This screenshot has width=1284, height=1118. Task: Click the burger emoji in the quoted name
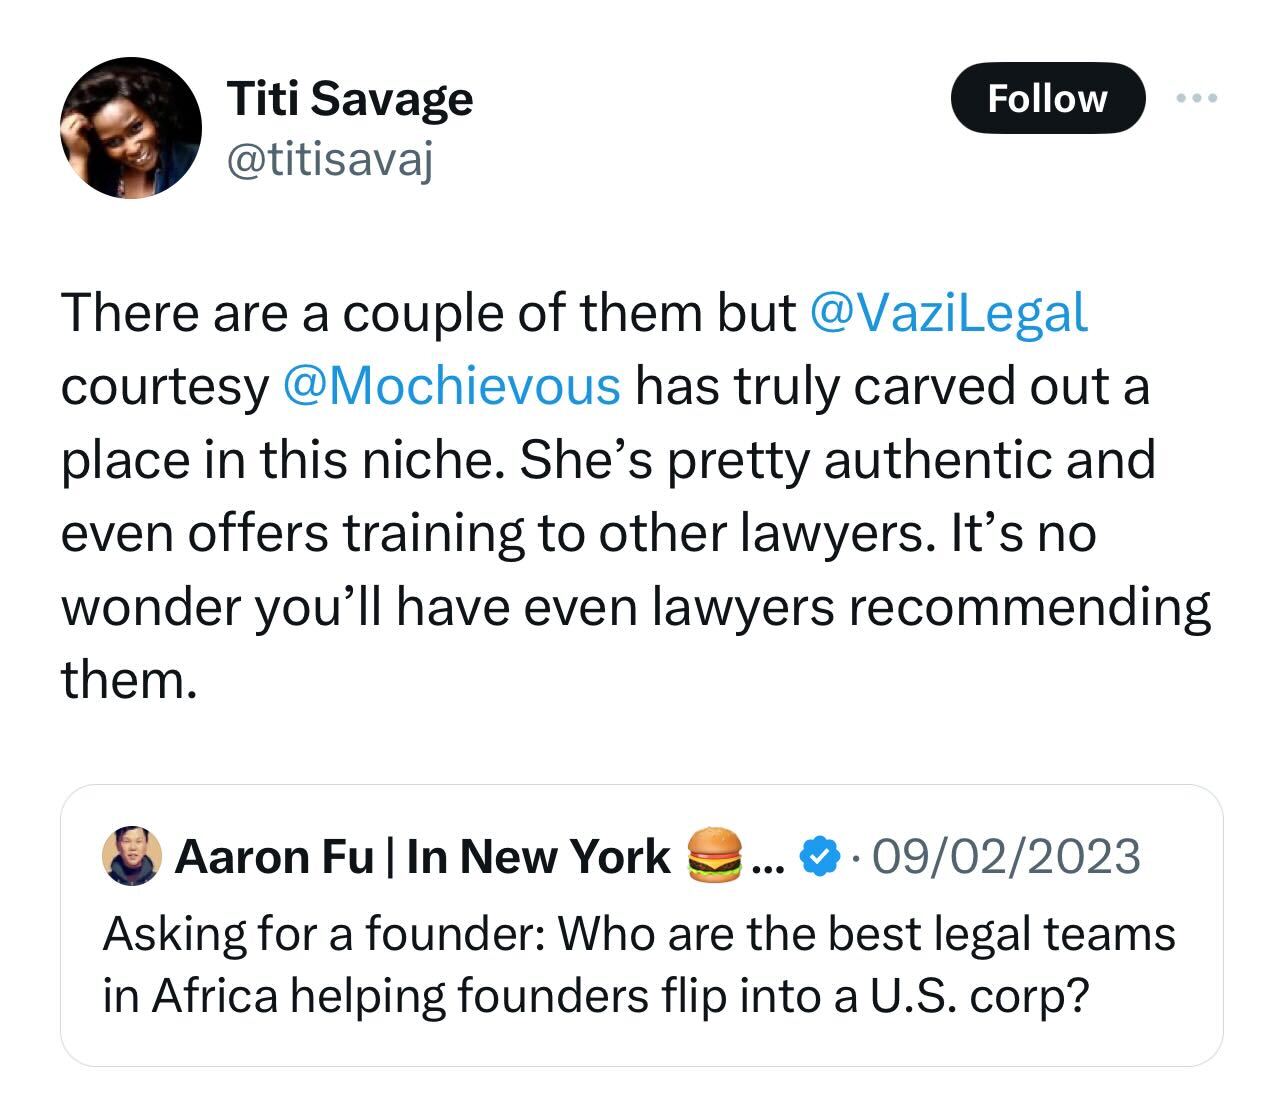click(x=715, y=856)
